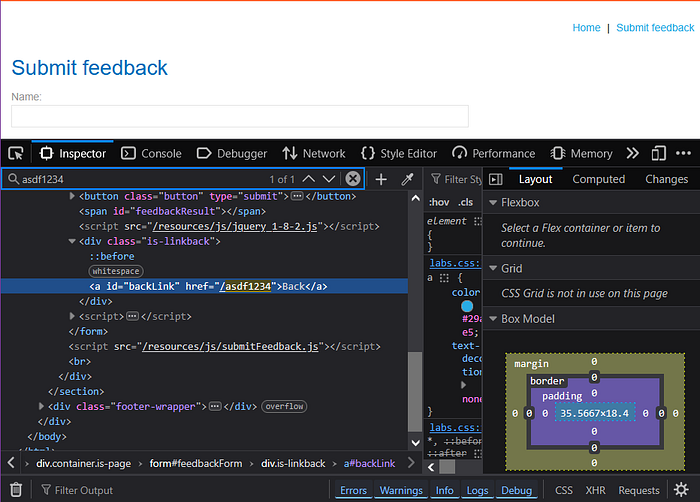This screenshot has width=700, height=502.
Task: Collapse the Flexbox section
Action: click(493, 203)
